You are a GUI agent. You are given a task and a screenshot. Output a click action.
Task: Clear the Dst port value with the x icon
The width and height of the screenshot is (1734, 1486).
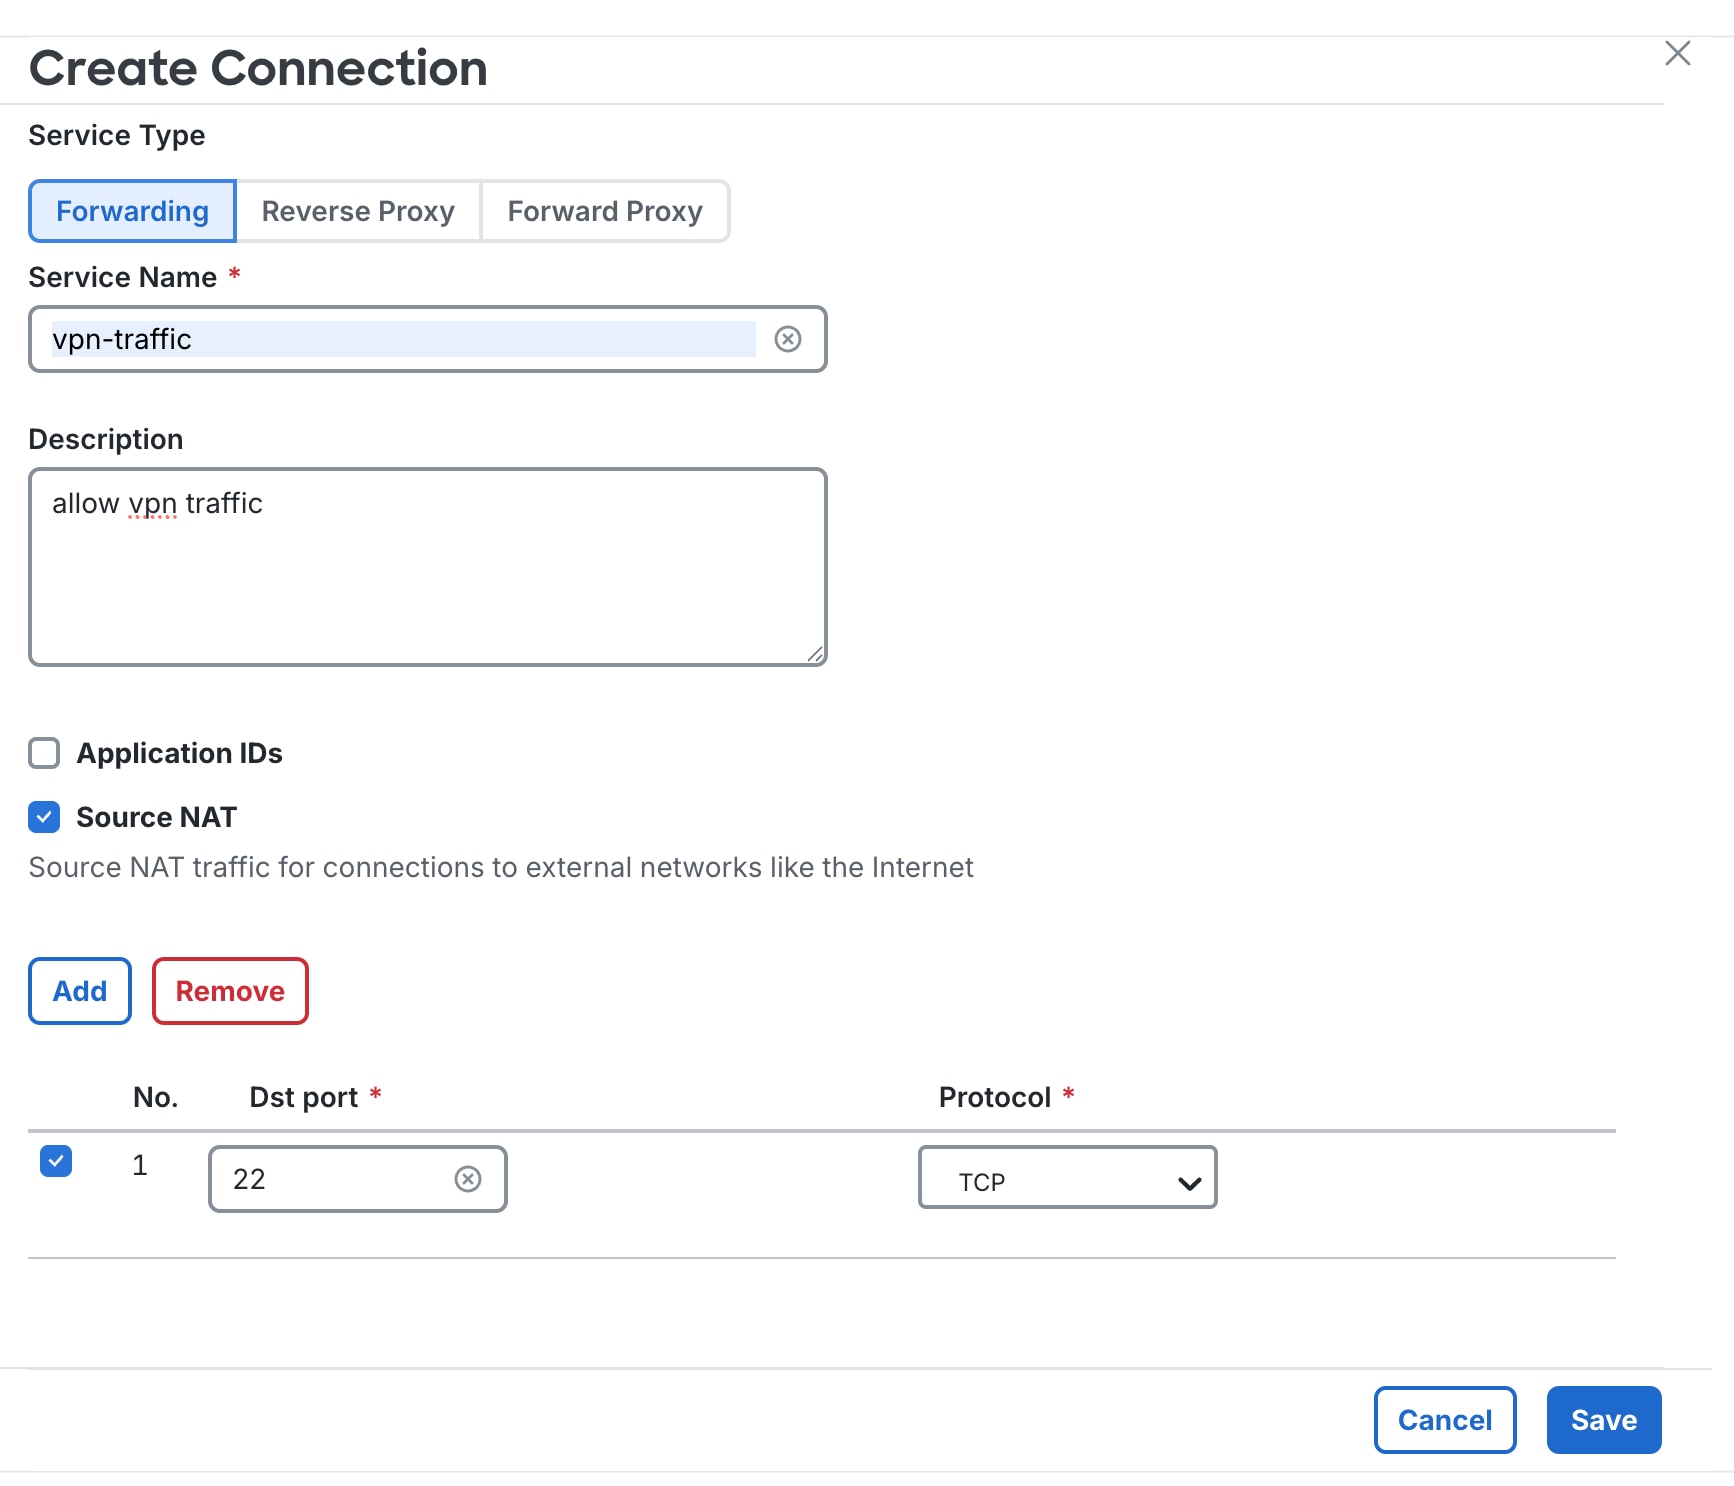pos(468,1179)
